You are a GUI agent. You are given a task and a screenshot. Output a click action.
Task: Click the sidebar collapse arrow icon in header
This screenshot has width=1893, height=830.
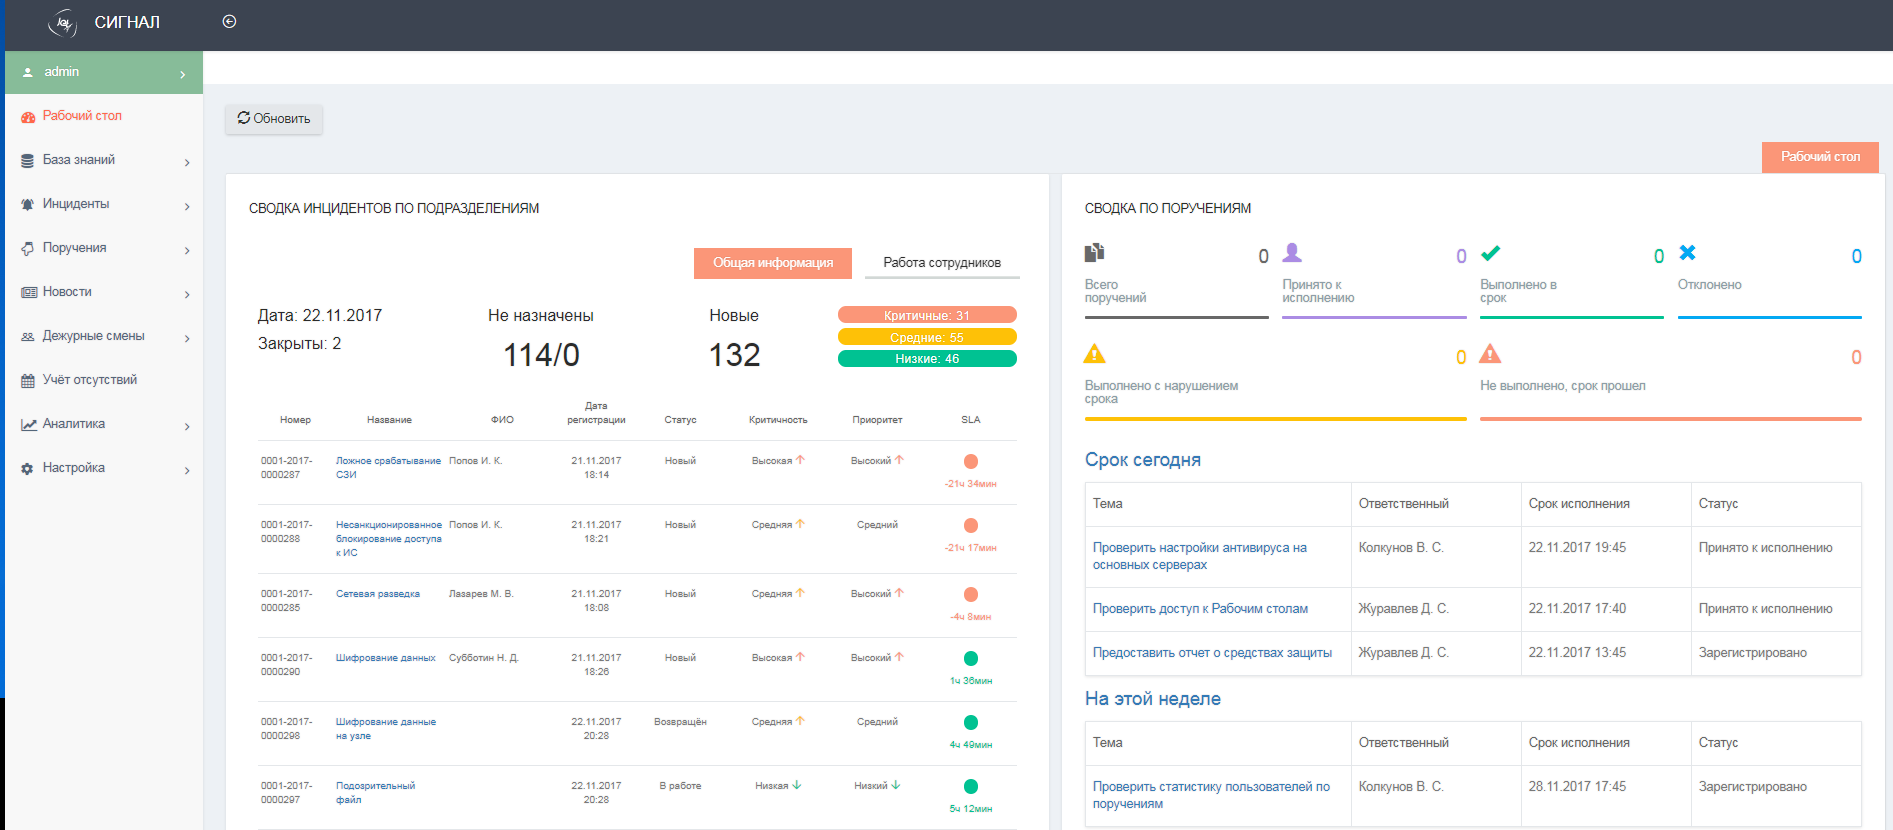coord(229,22)
